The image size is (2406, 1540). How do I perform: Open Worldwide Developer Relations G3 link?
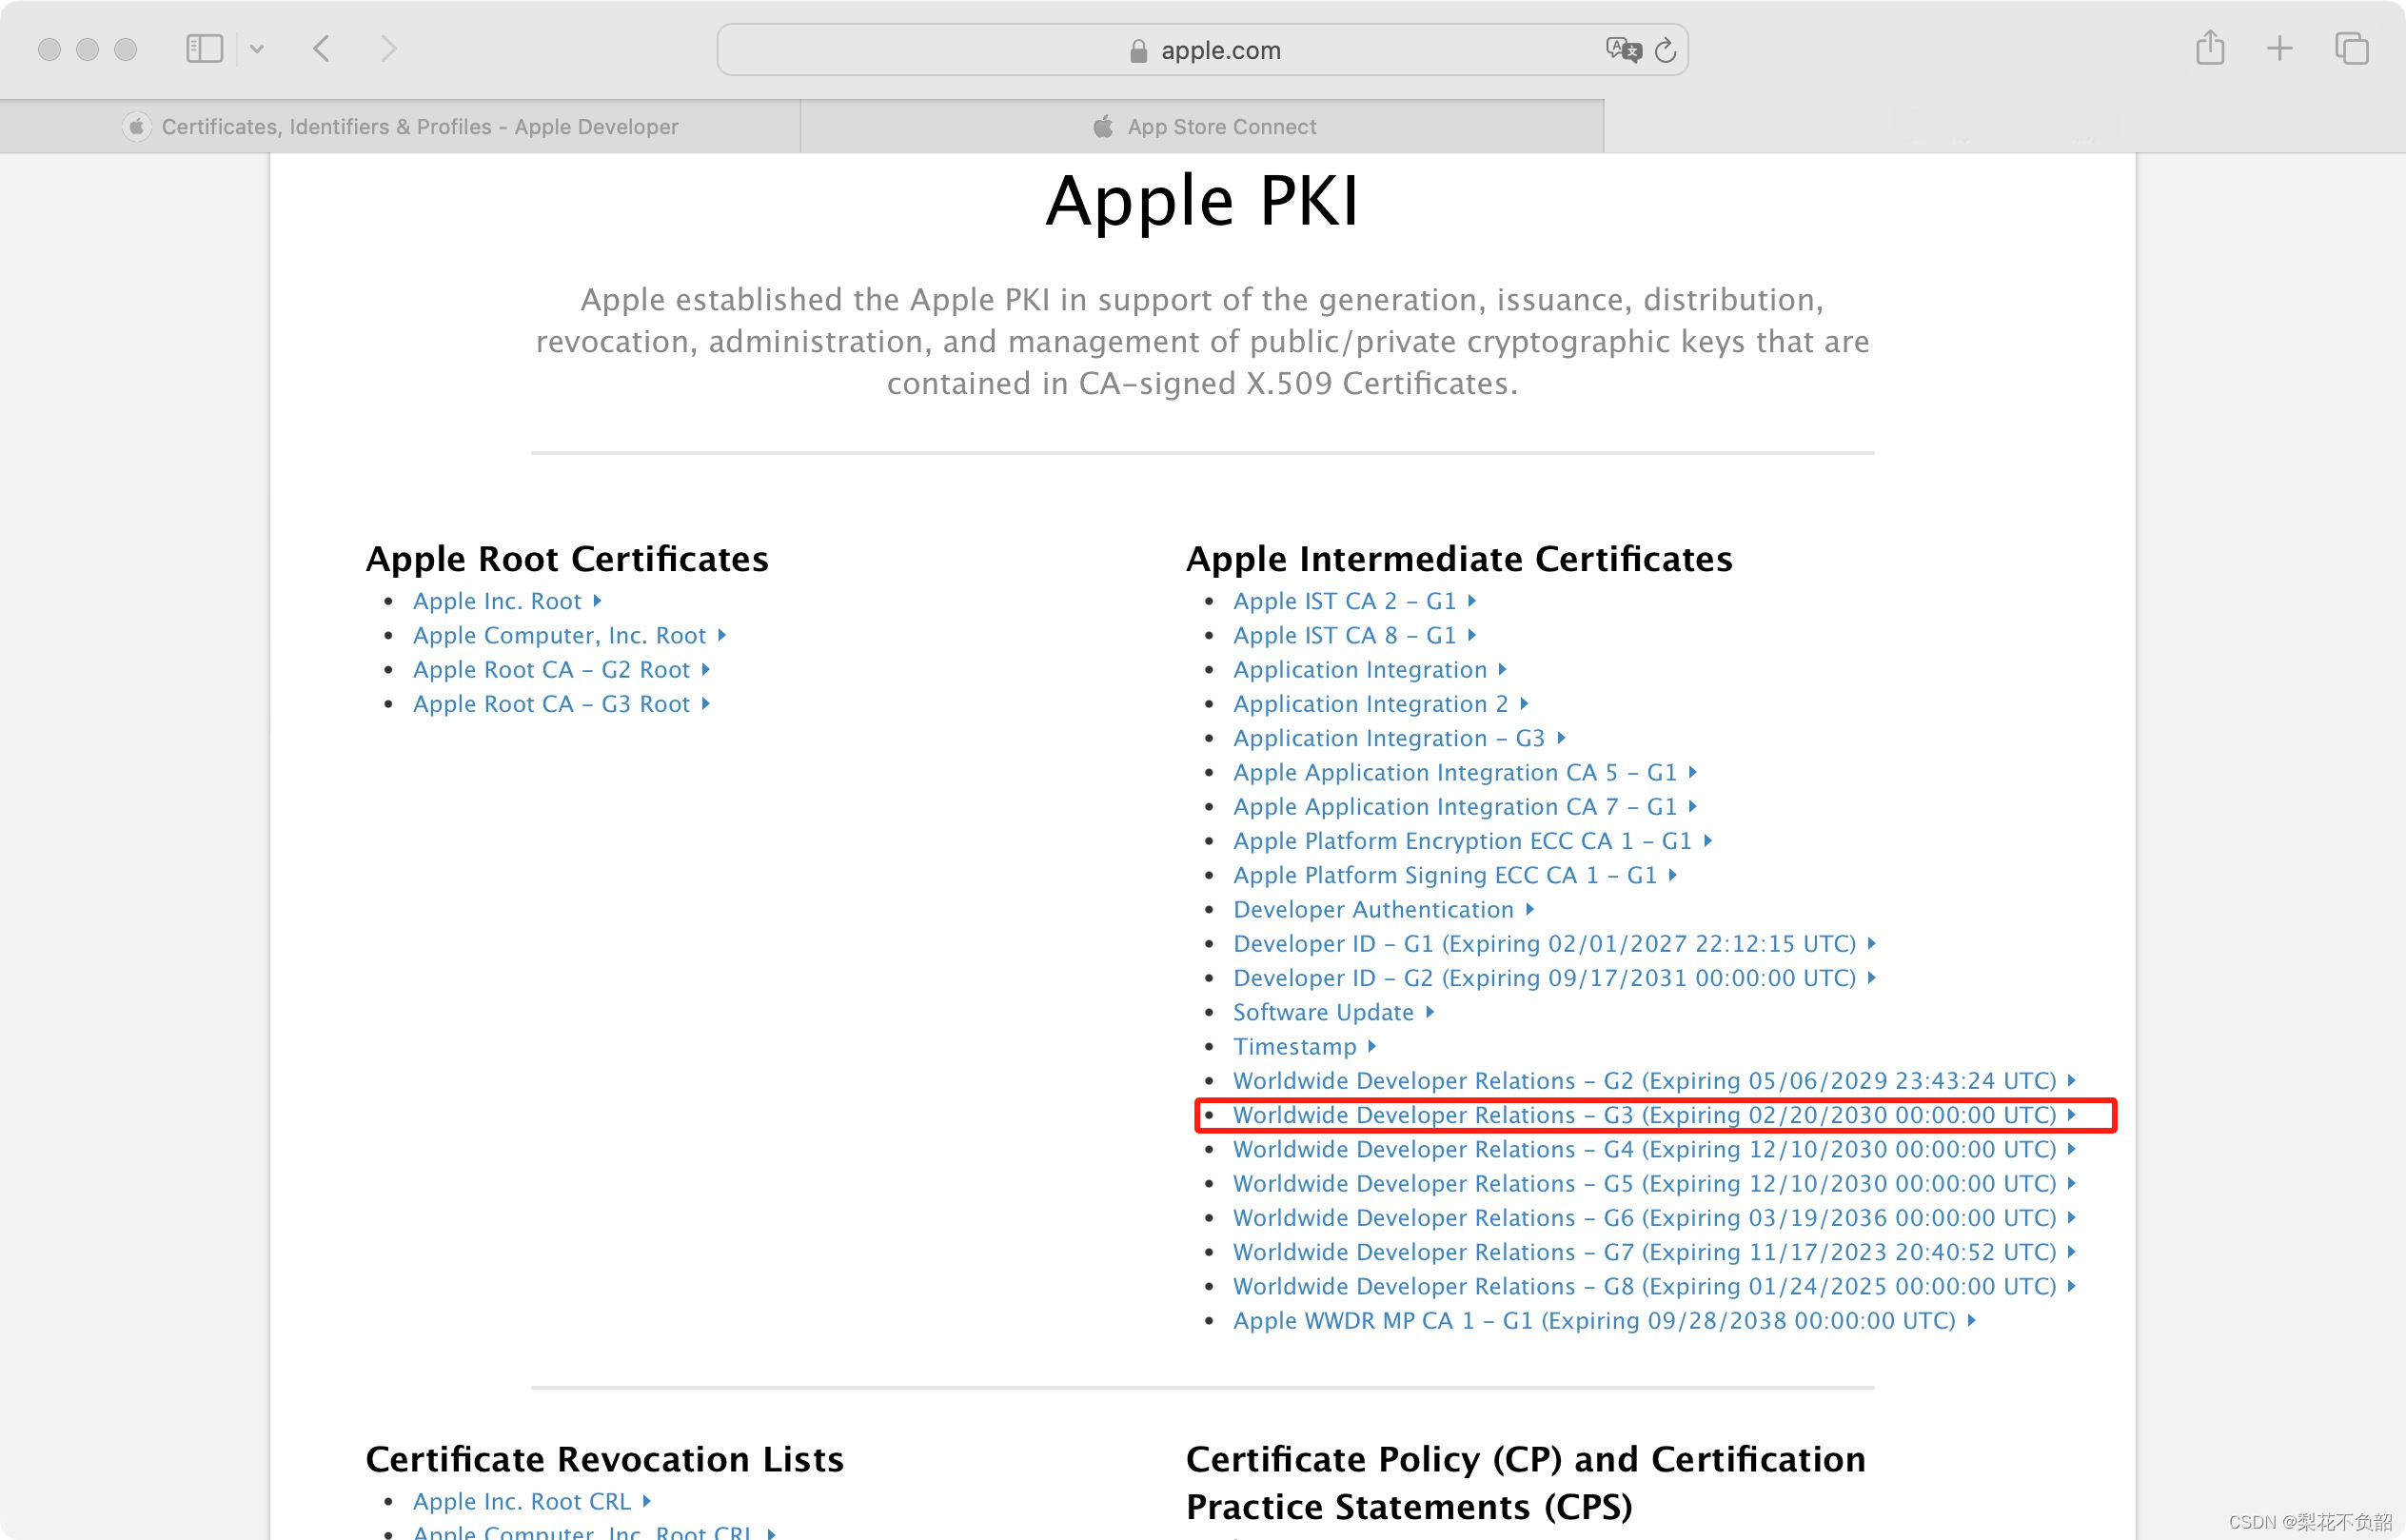pos(1643,1115)
